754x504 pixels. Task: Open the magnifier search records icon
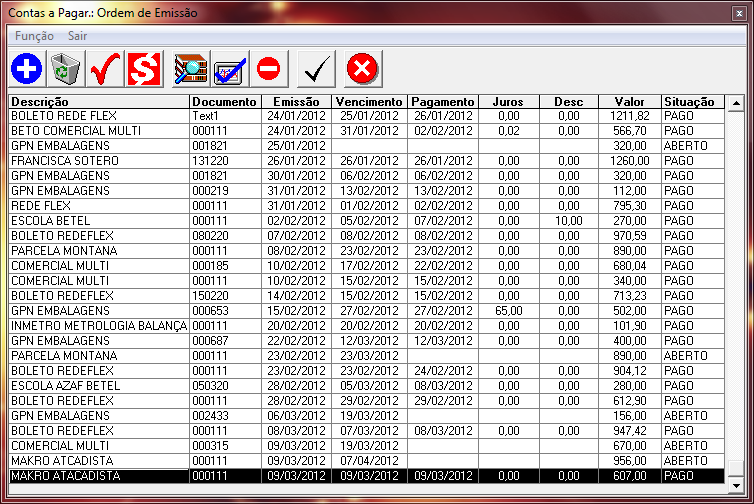[x=191, y=69]
